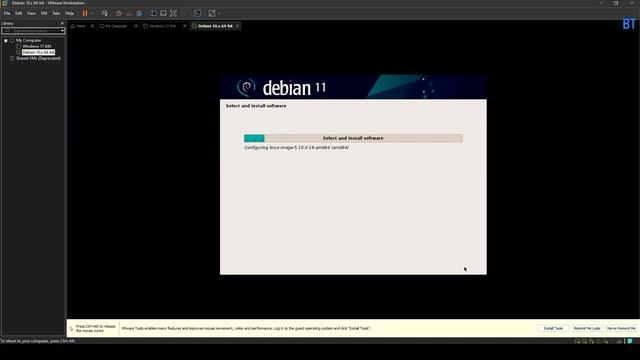The image size is (640, 360).
Task: Close the Debian 10.x 64-bit tab
Action: [x=238, y=26]
